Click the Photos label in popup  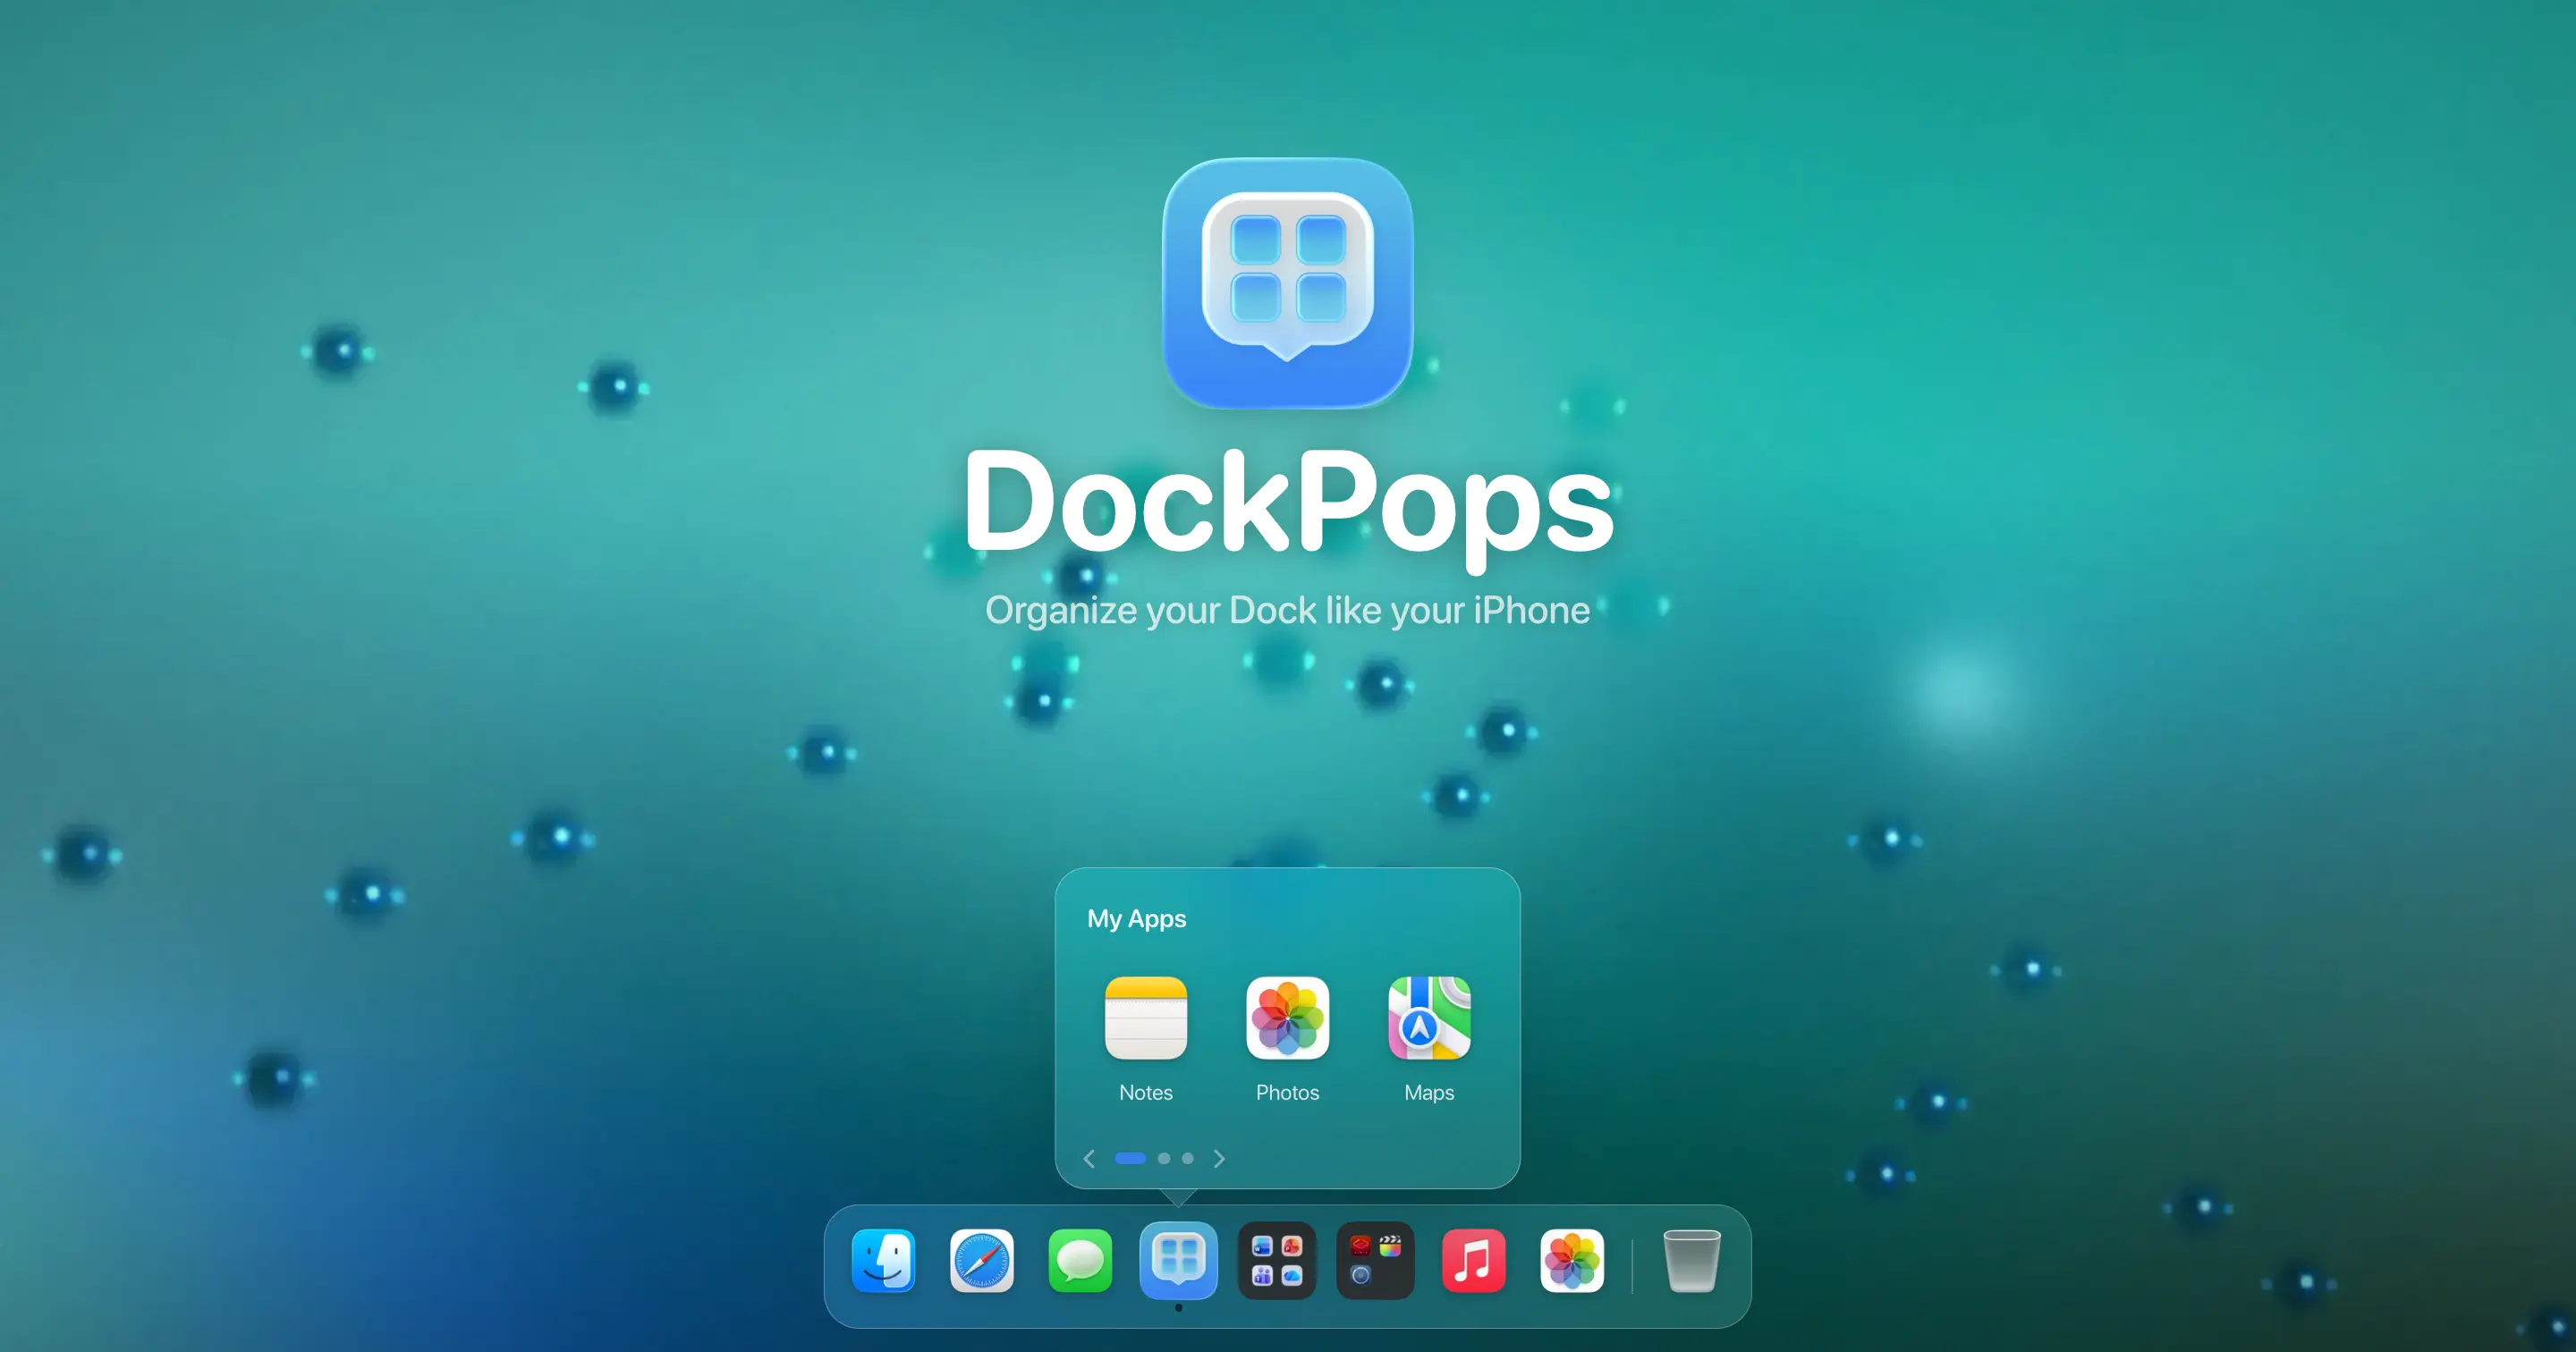(1288, 1092)
